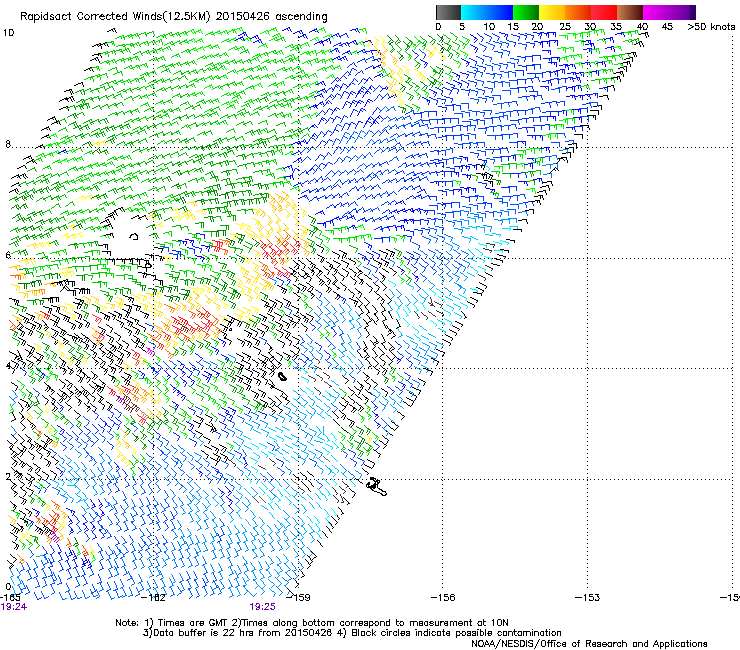Click the dark purple 45-50 knots legend swatch
740x650 pixels.
point(682,12)
